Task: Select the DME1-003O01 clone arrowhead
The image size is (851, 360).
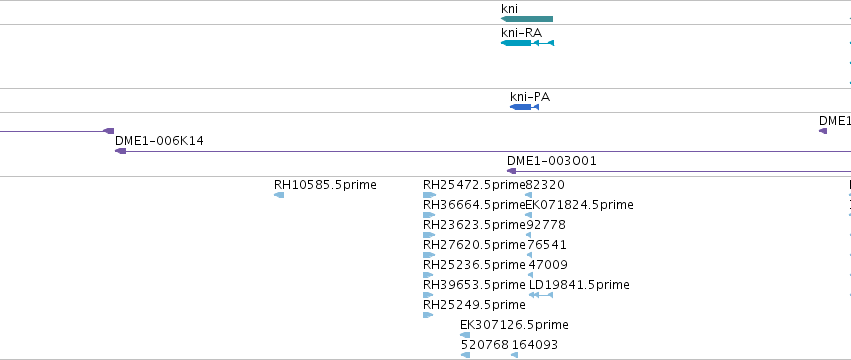Action: pyautogui.click(x=511, y=171)
